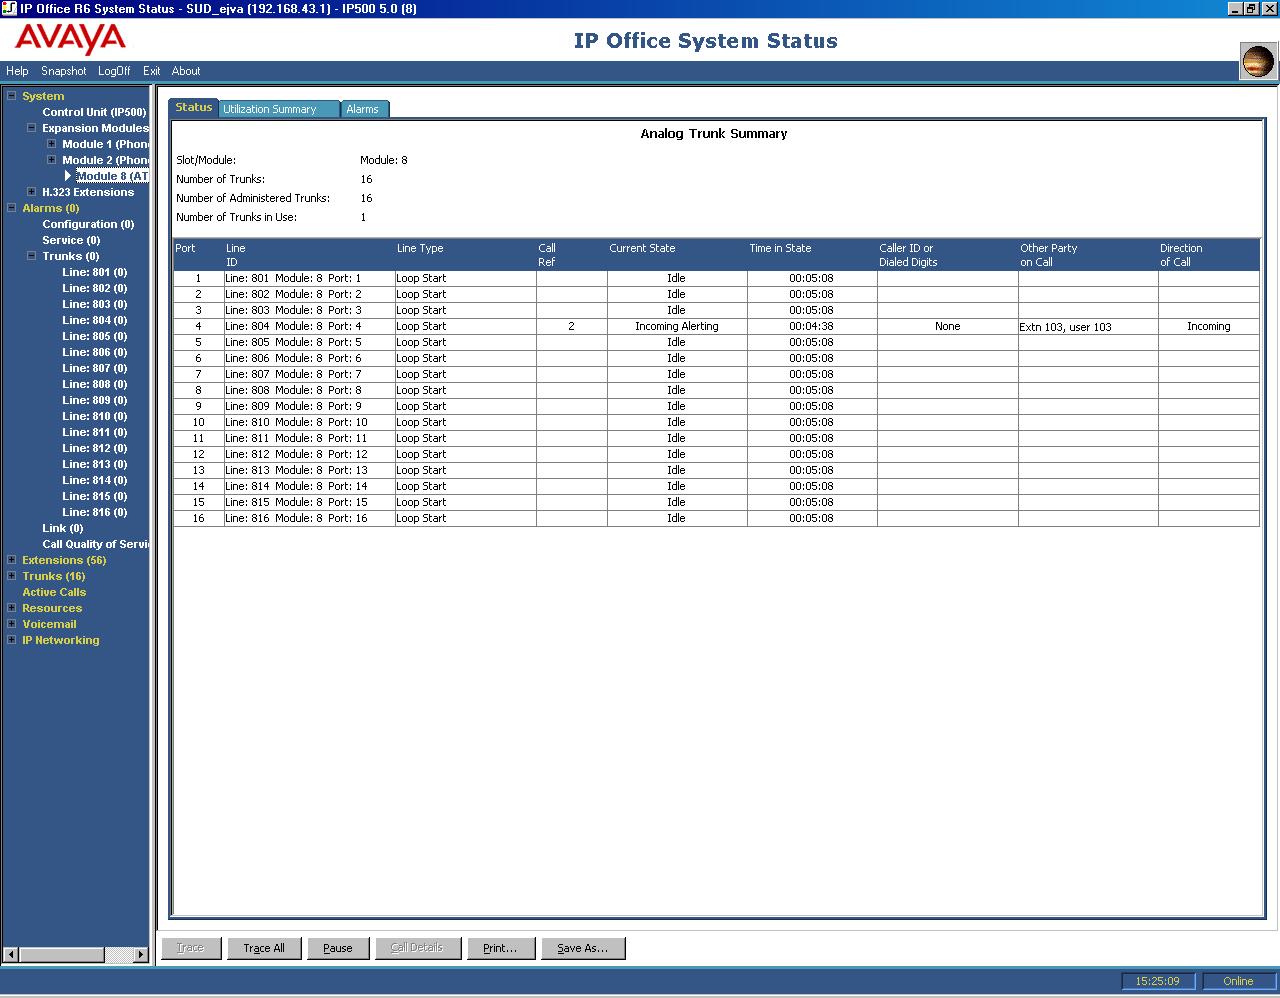
Task: Select Call Quality of Service item
Action: pyautogui.click(x=96, y=544)
